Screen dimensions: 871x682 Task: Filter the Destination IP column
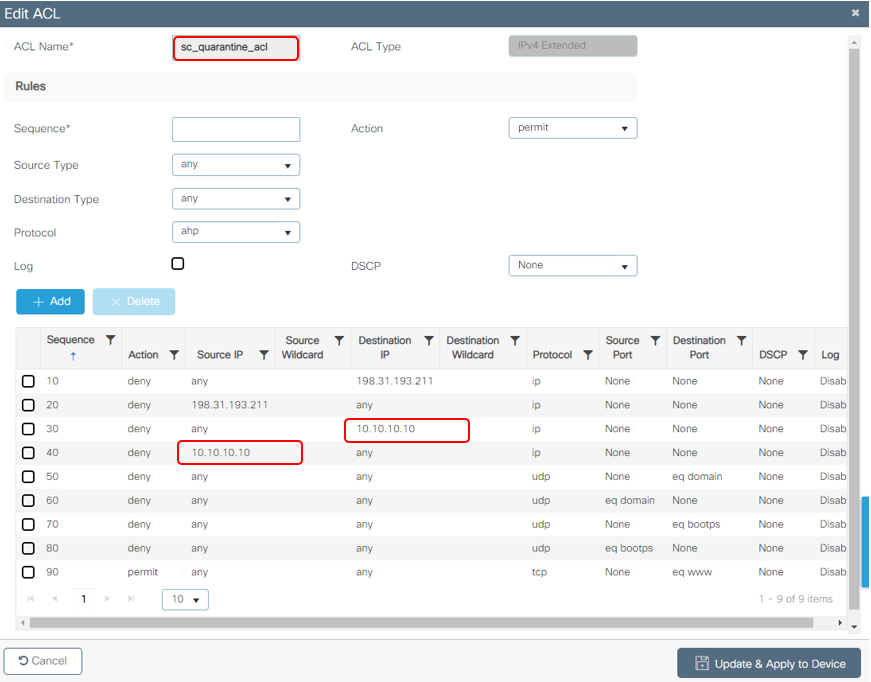click(428, 340)
